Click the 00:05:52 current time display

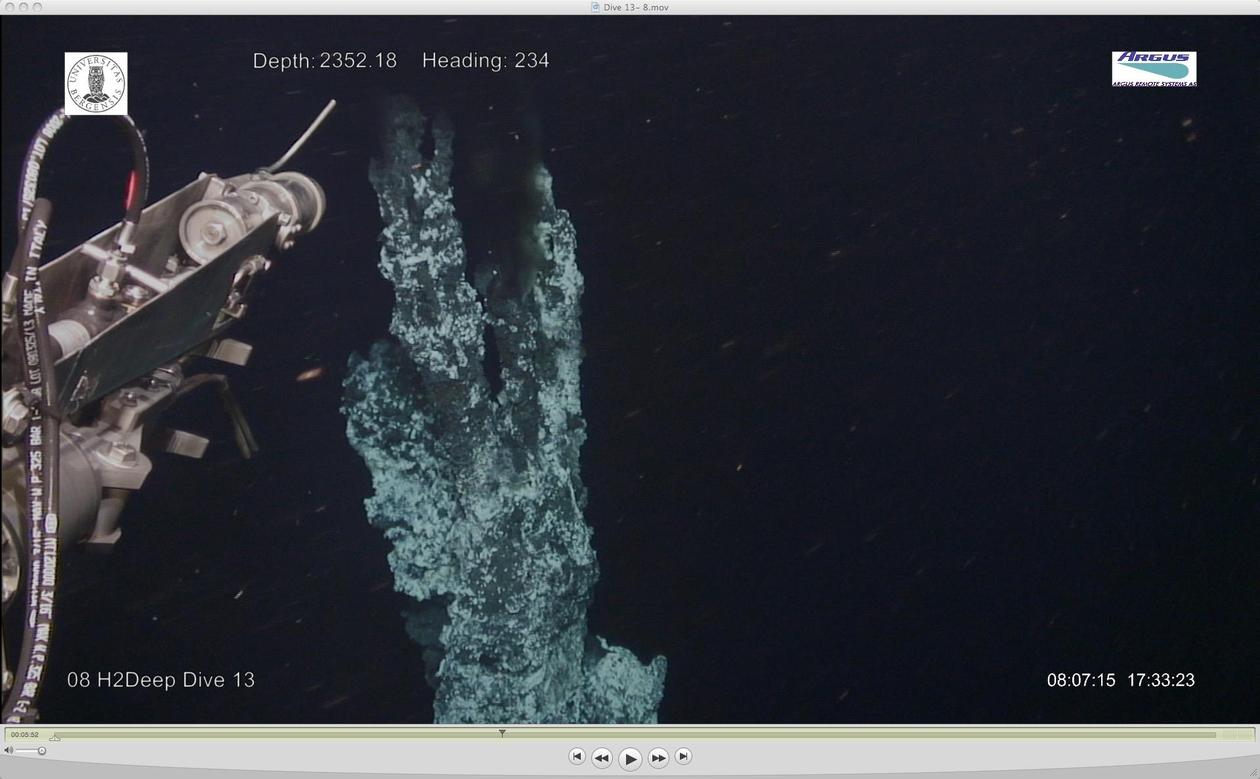point(25,735)
